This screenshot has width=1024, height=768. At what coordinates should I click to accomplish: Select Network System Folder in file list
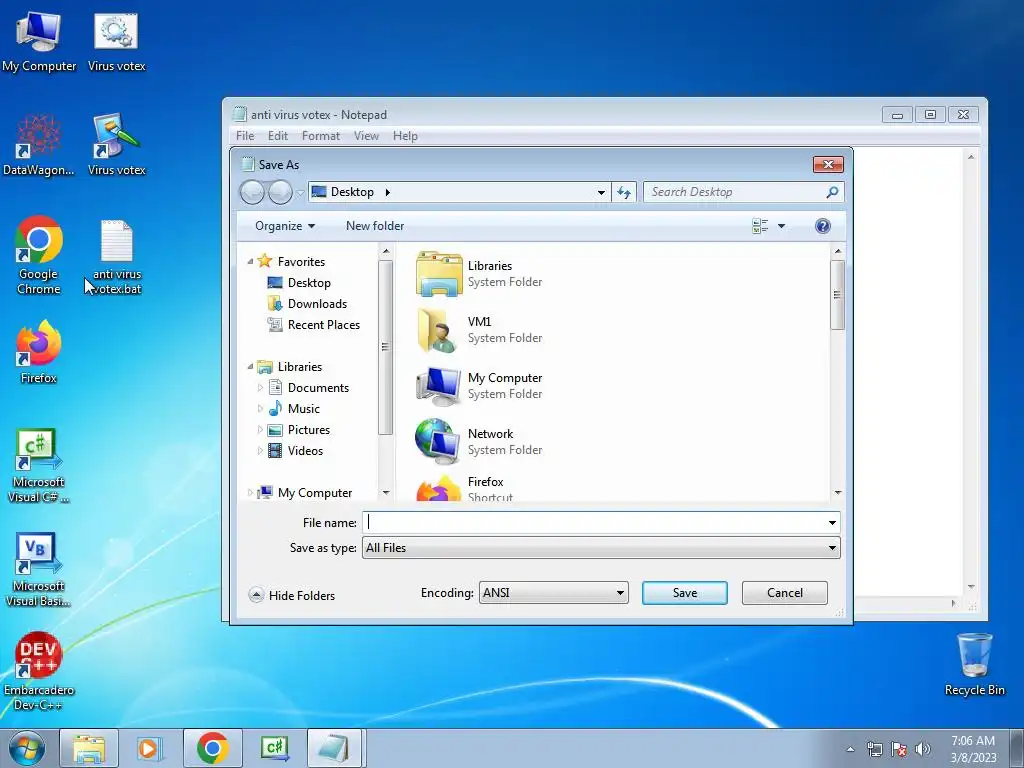480,441
